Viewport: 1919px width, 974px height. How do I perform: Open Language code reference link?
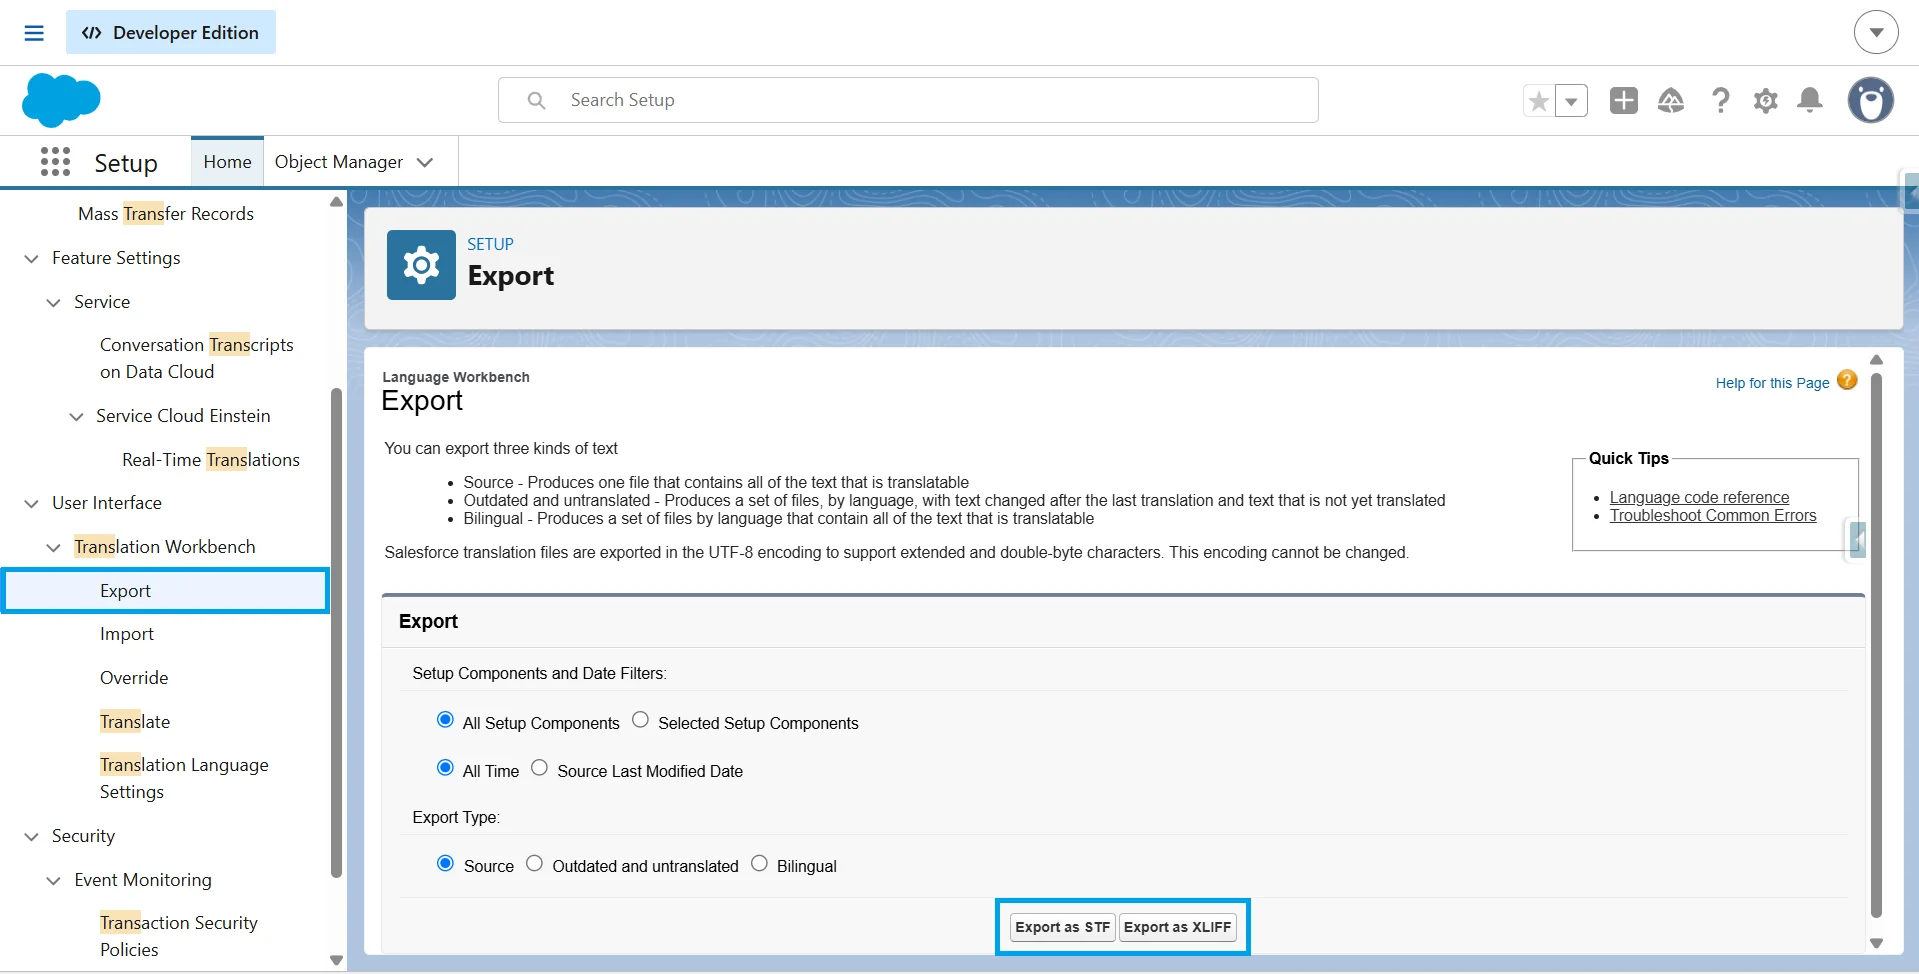click(1699, 497)
